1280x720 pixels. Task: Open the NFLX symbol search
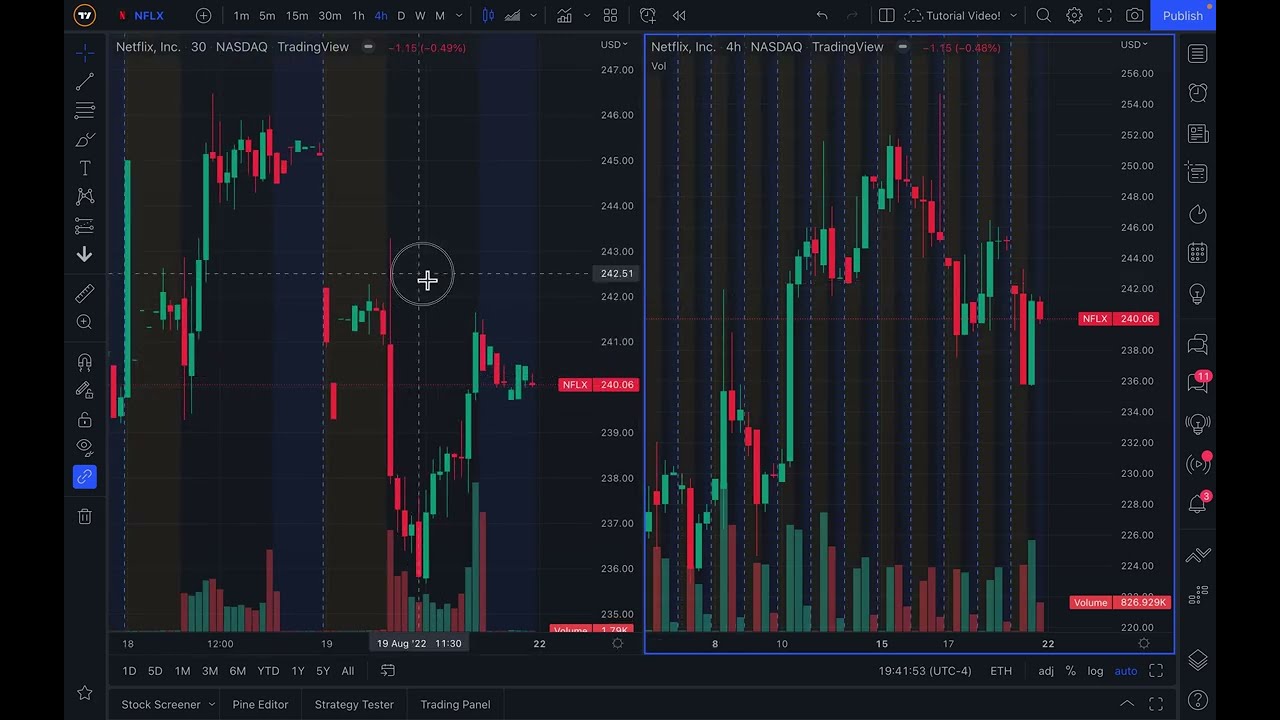click(141, 15)
